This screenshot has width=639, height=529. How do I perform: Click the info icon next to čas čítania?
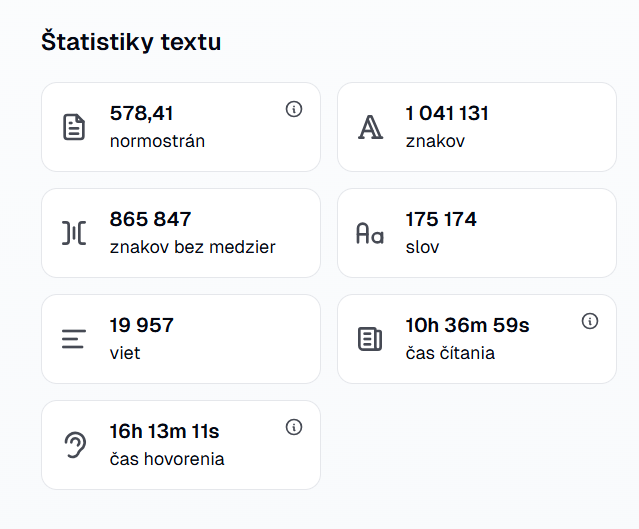[590, 321]
